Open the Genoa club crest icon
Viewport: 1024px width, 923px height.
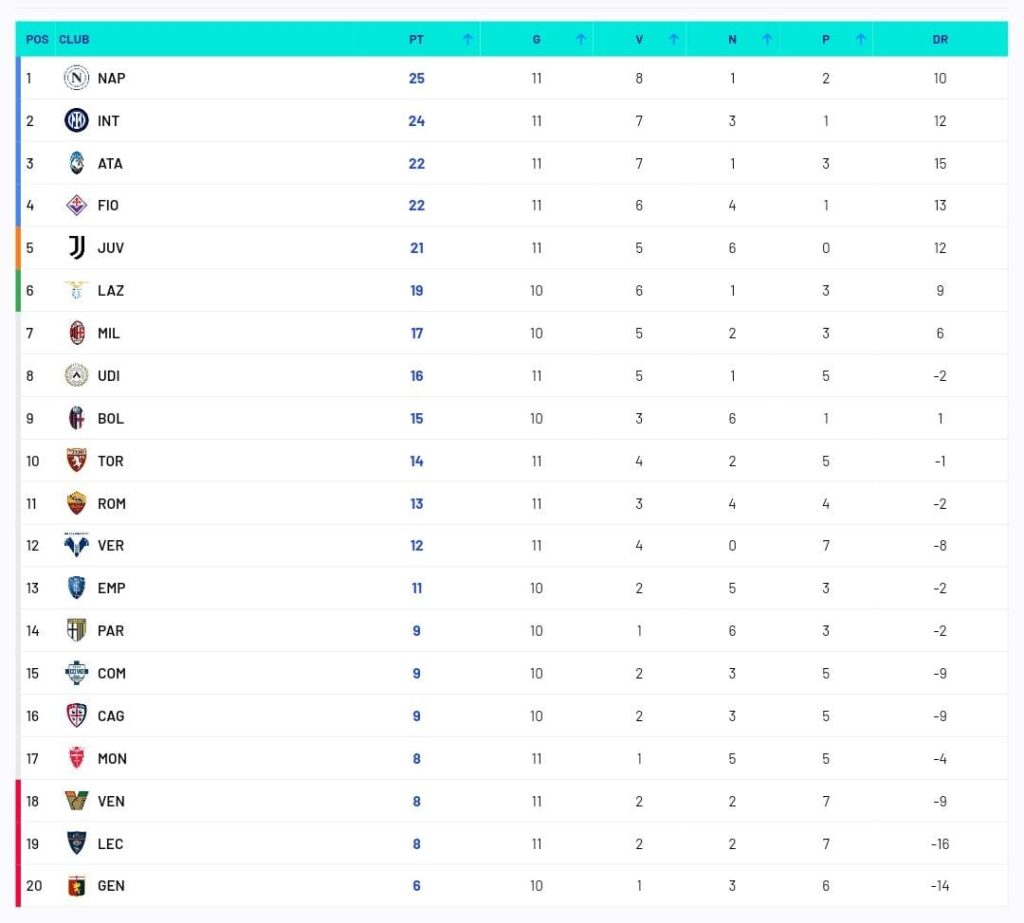pos(76,886)
